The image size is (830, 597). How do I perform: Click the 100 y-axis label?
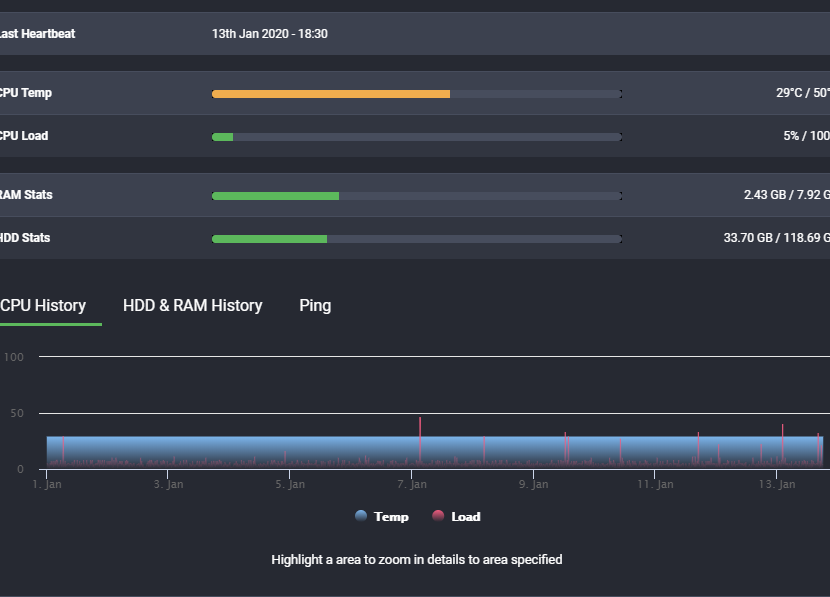pyautogui.click(x=14, y=357)
